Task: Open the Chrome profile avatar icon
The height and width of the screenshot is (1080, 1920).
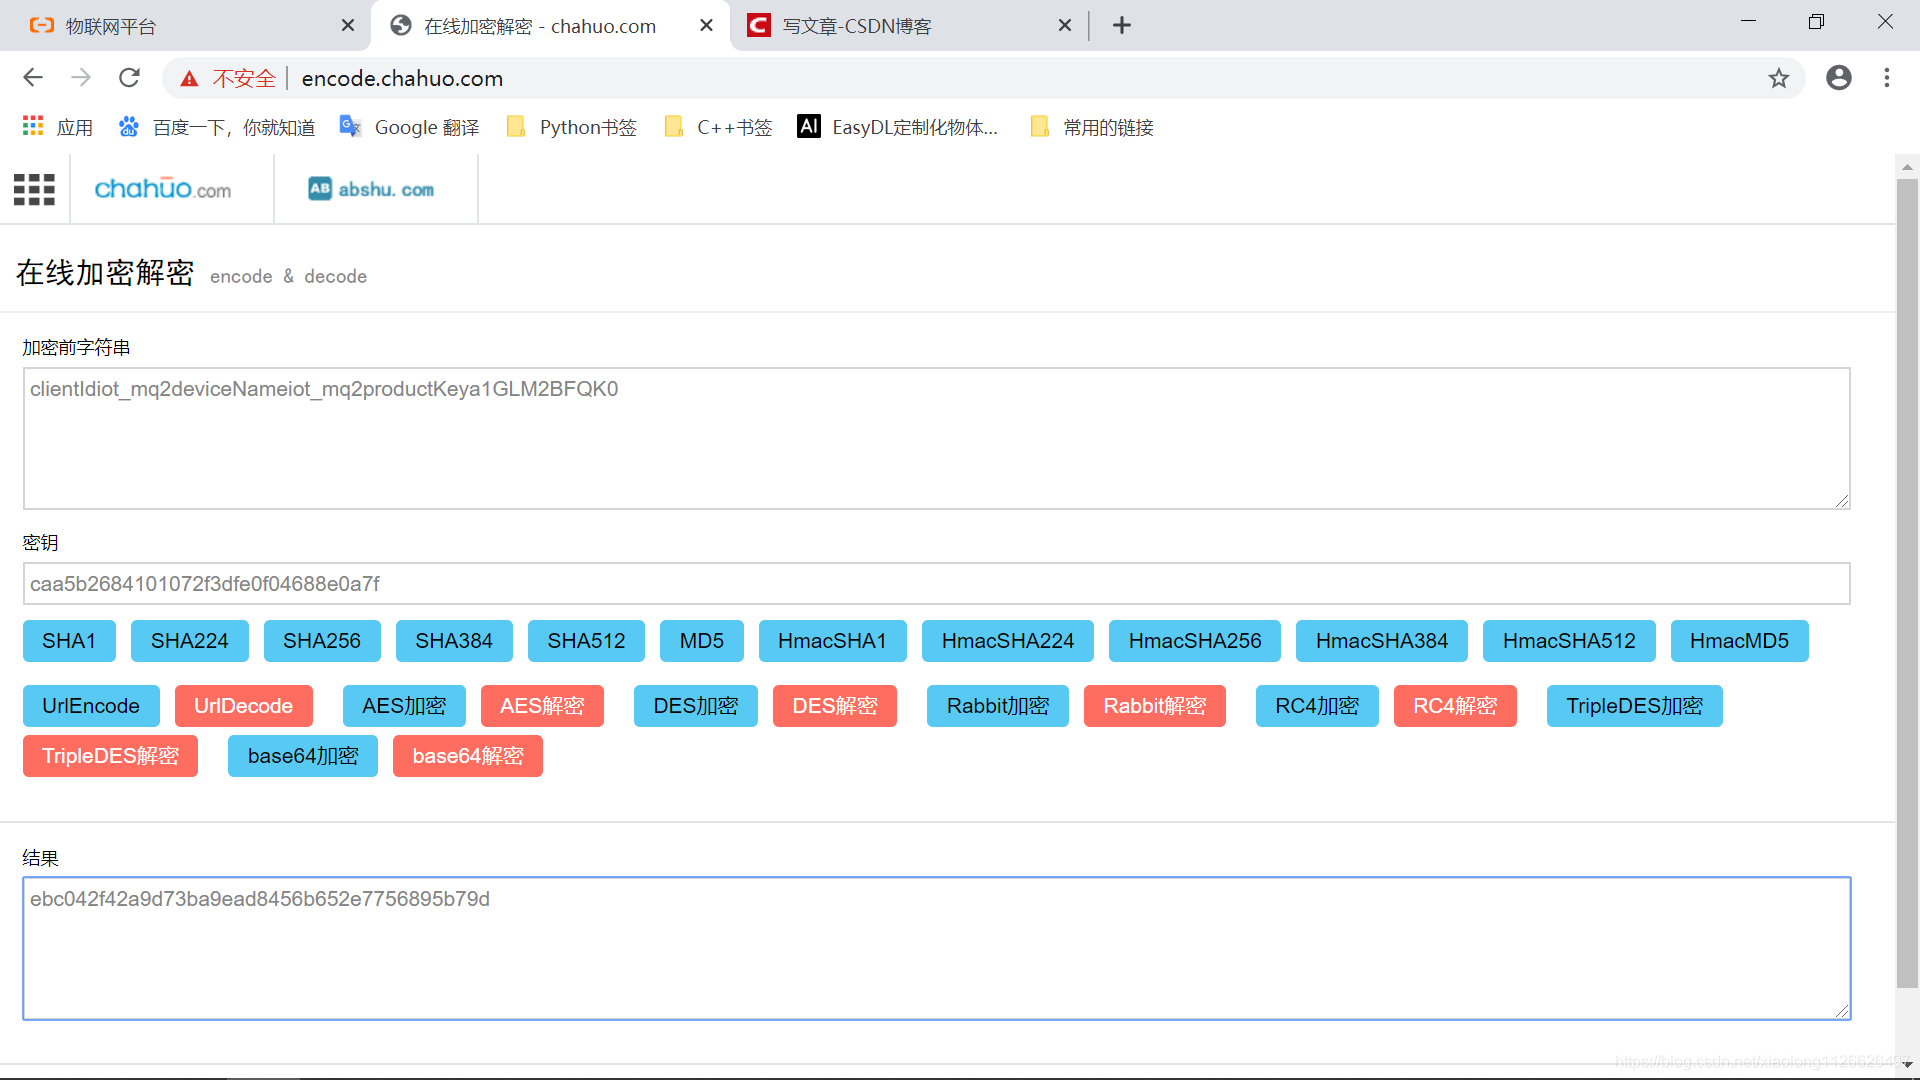Action: click(1838, 78)
